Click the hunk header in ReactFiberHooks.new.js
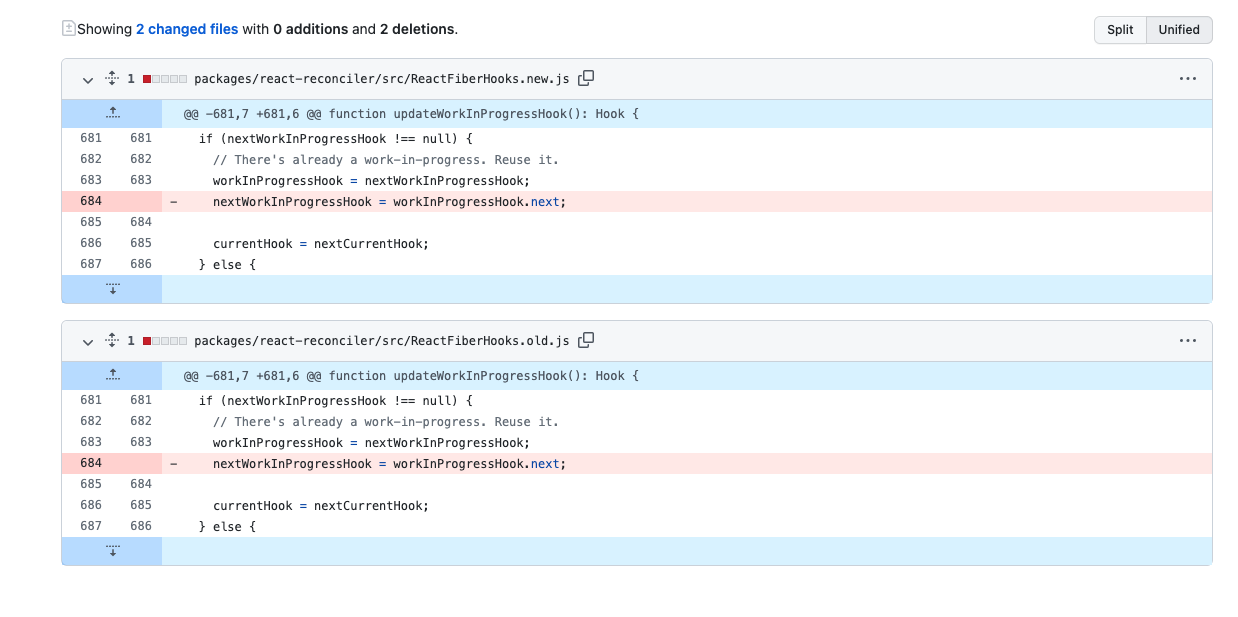Image resolution: width=1238 pixels, height=617 pixels. (411, 114)
